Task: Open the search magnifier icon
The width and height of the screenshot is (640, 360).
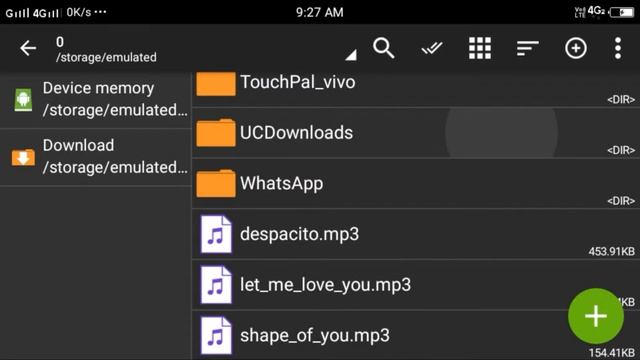Action: (383, 48)
